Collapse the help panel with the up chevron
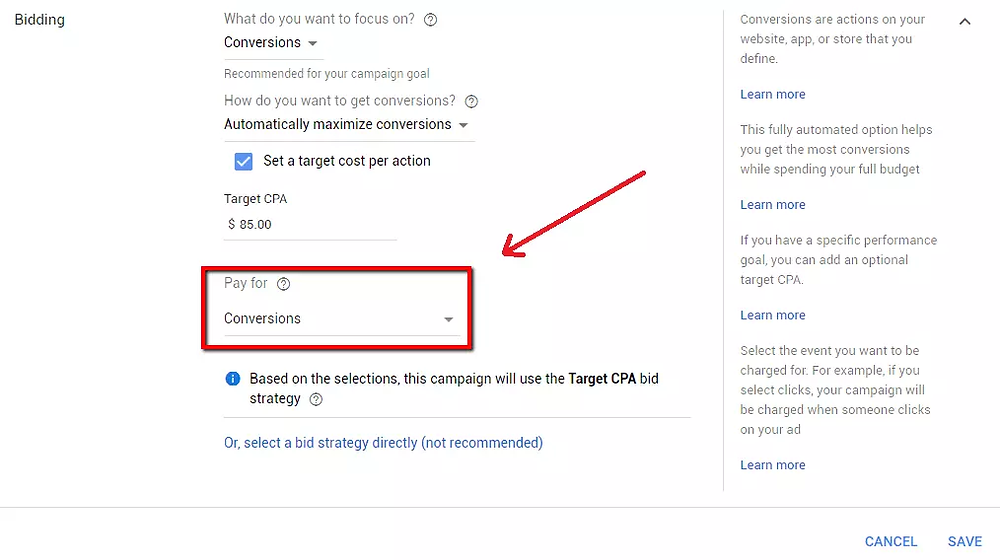Screen dimensions: 1000x560 (965, 22)
